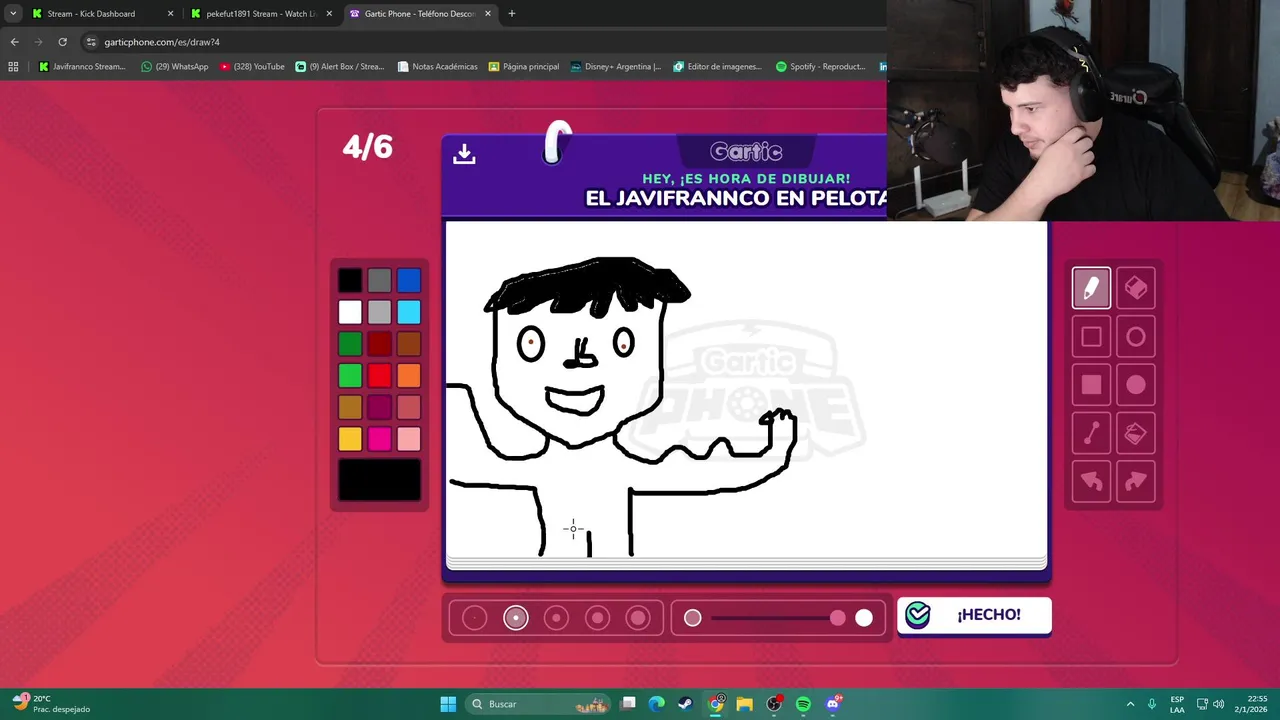The width and height of the screenshot is (1280, 720).
Task: Open Steam from the taskbar
Action: 685,704
